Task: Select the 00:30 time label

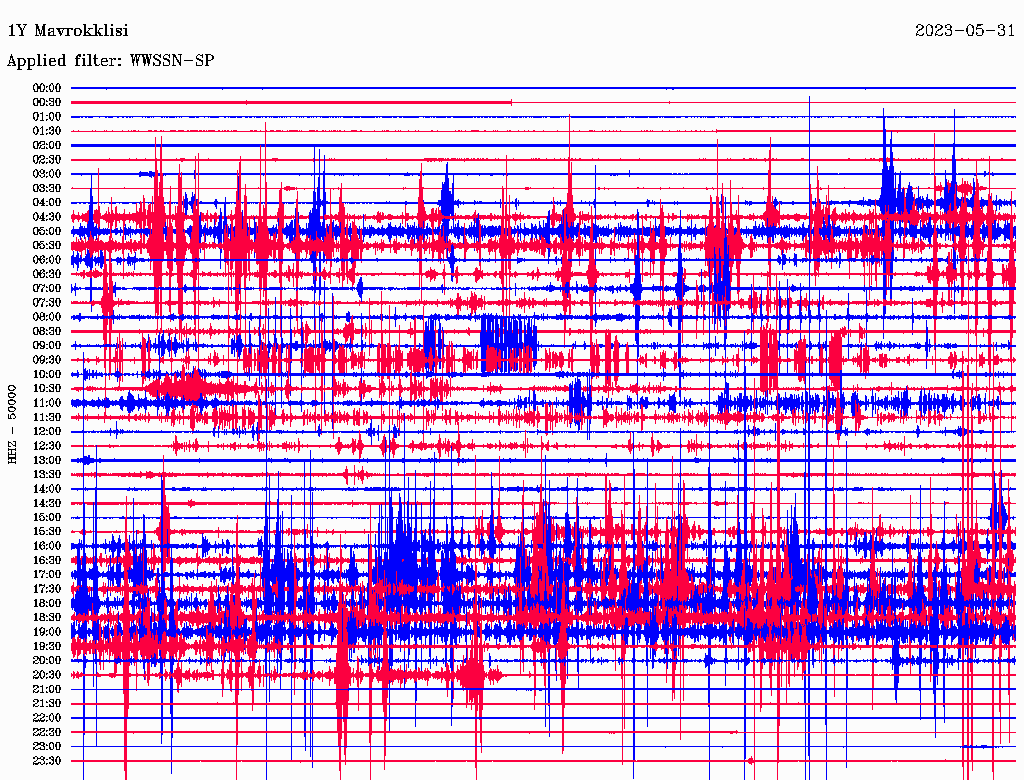Action: pyautogui.click(x=46, y=103)
